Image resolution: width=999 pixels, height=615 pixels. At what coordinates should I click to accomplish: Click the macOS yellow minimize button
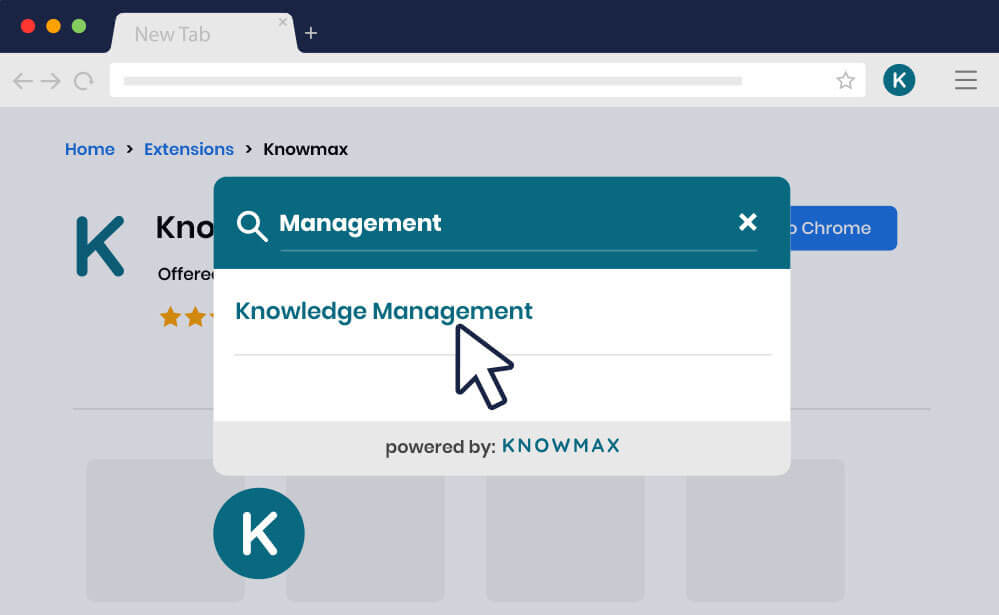54,26
